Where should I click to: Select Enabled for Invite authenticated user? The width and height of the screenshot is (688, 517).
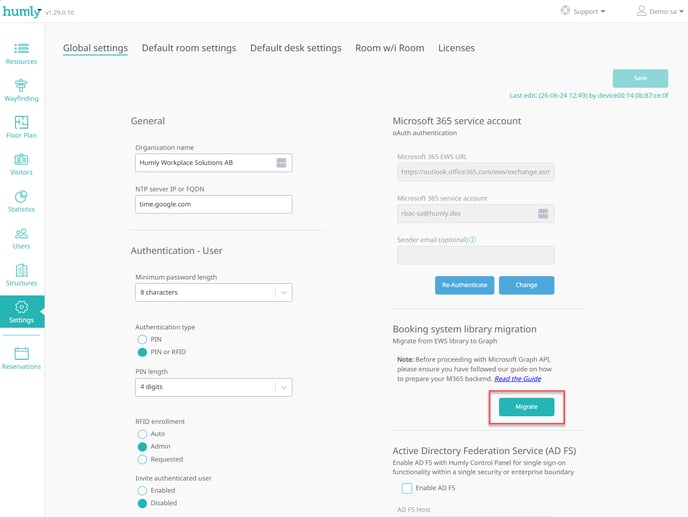coord(142,490)
